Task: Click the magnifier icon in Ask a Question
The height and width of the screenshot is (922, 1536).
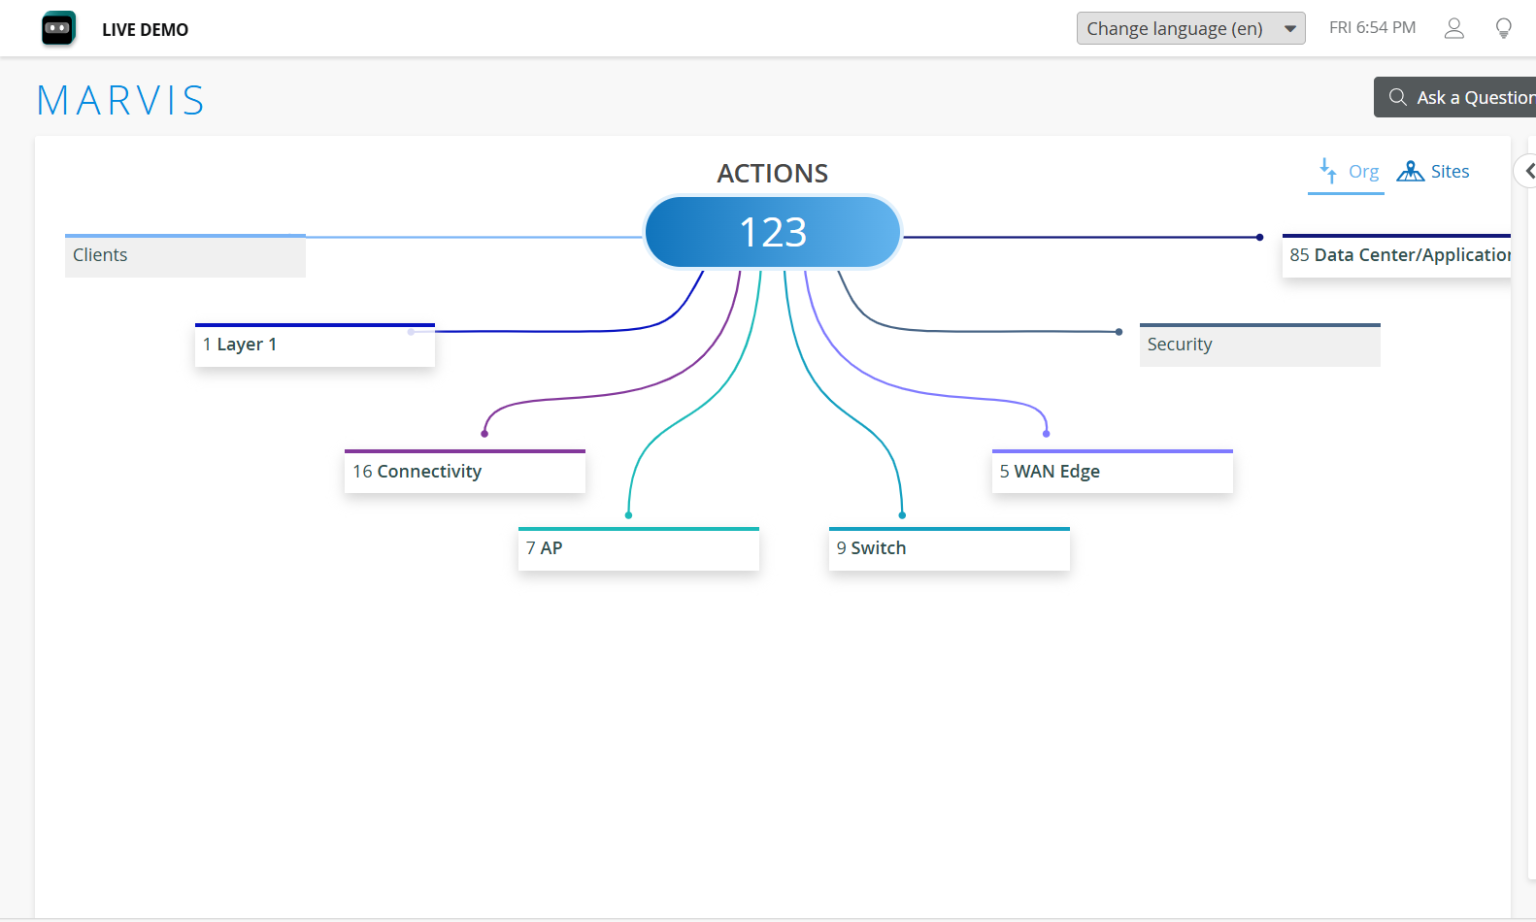Action: coord(1397,97)
